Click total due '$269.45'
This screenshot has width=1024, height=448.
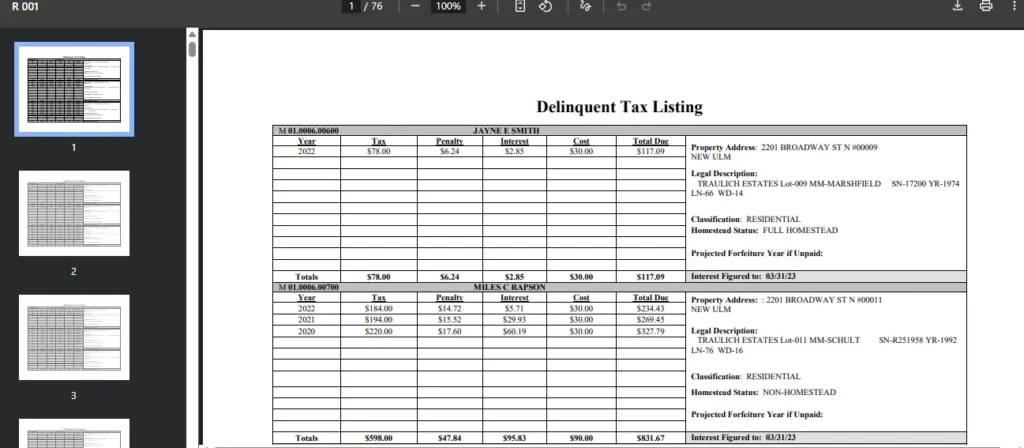650,320
